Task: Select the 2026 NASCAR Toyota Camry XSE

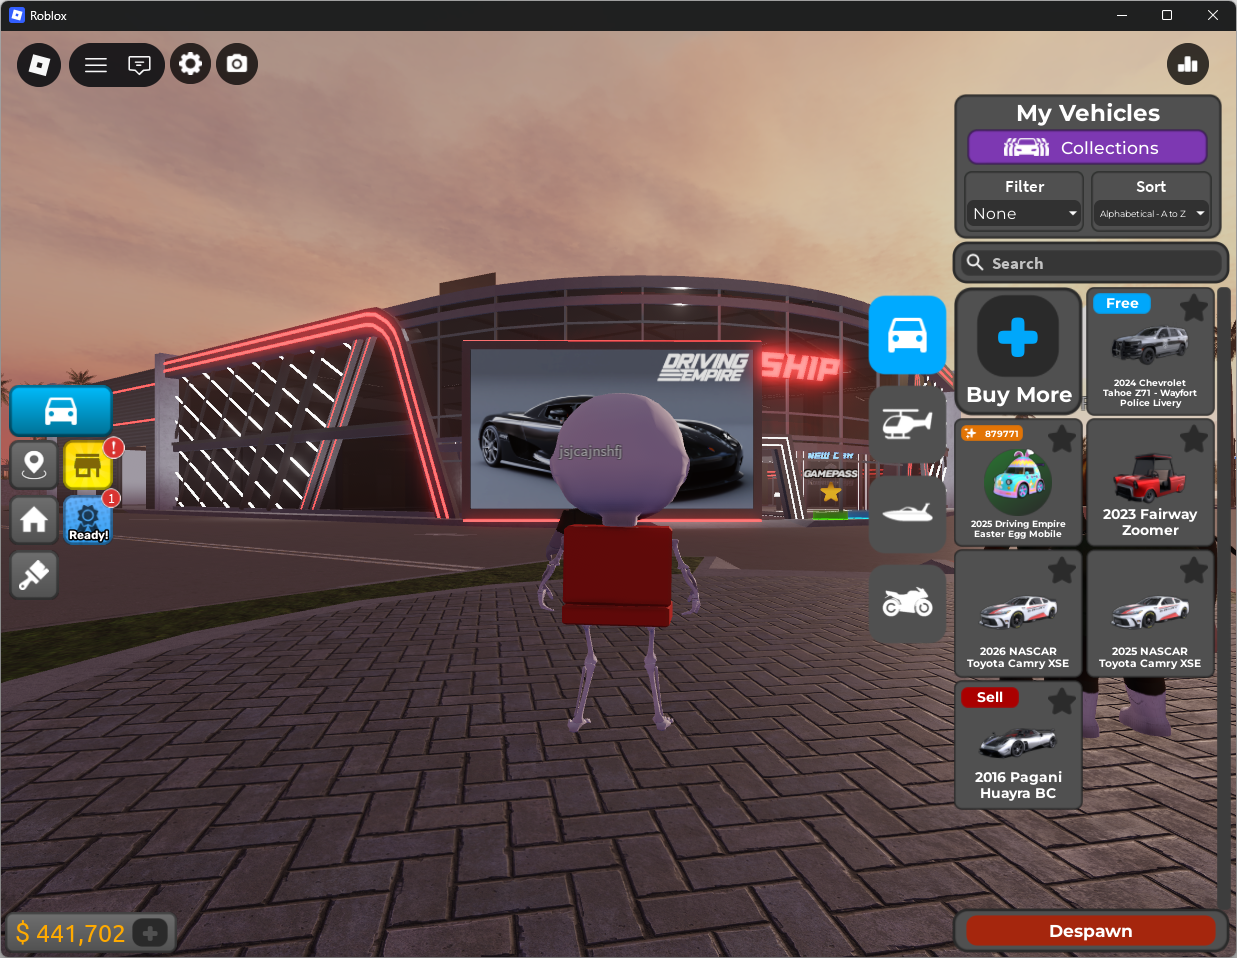Action: pos(1018,614)
